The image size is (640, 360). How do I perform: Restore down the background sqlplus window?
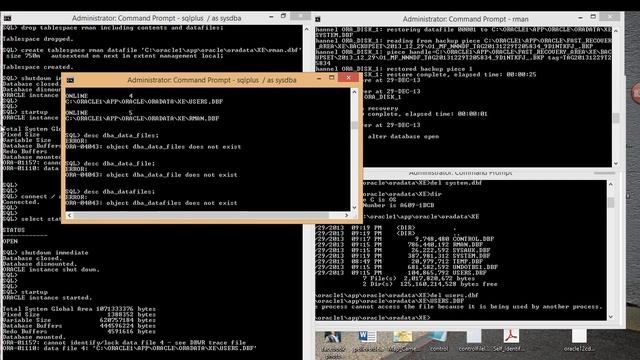pyautogui.click(x=283, y=16)
